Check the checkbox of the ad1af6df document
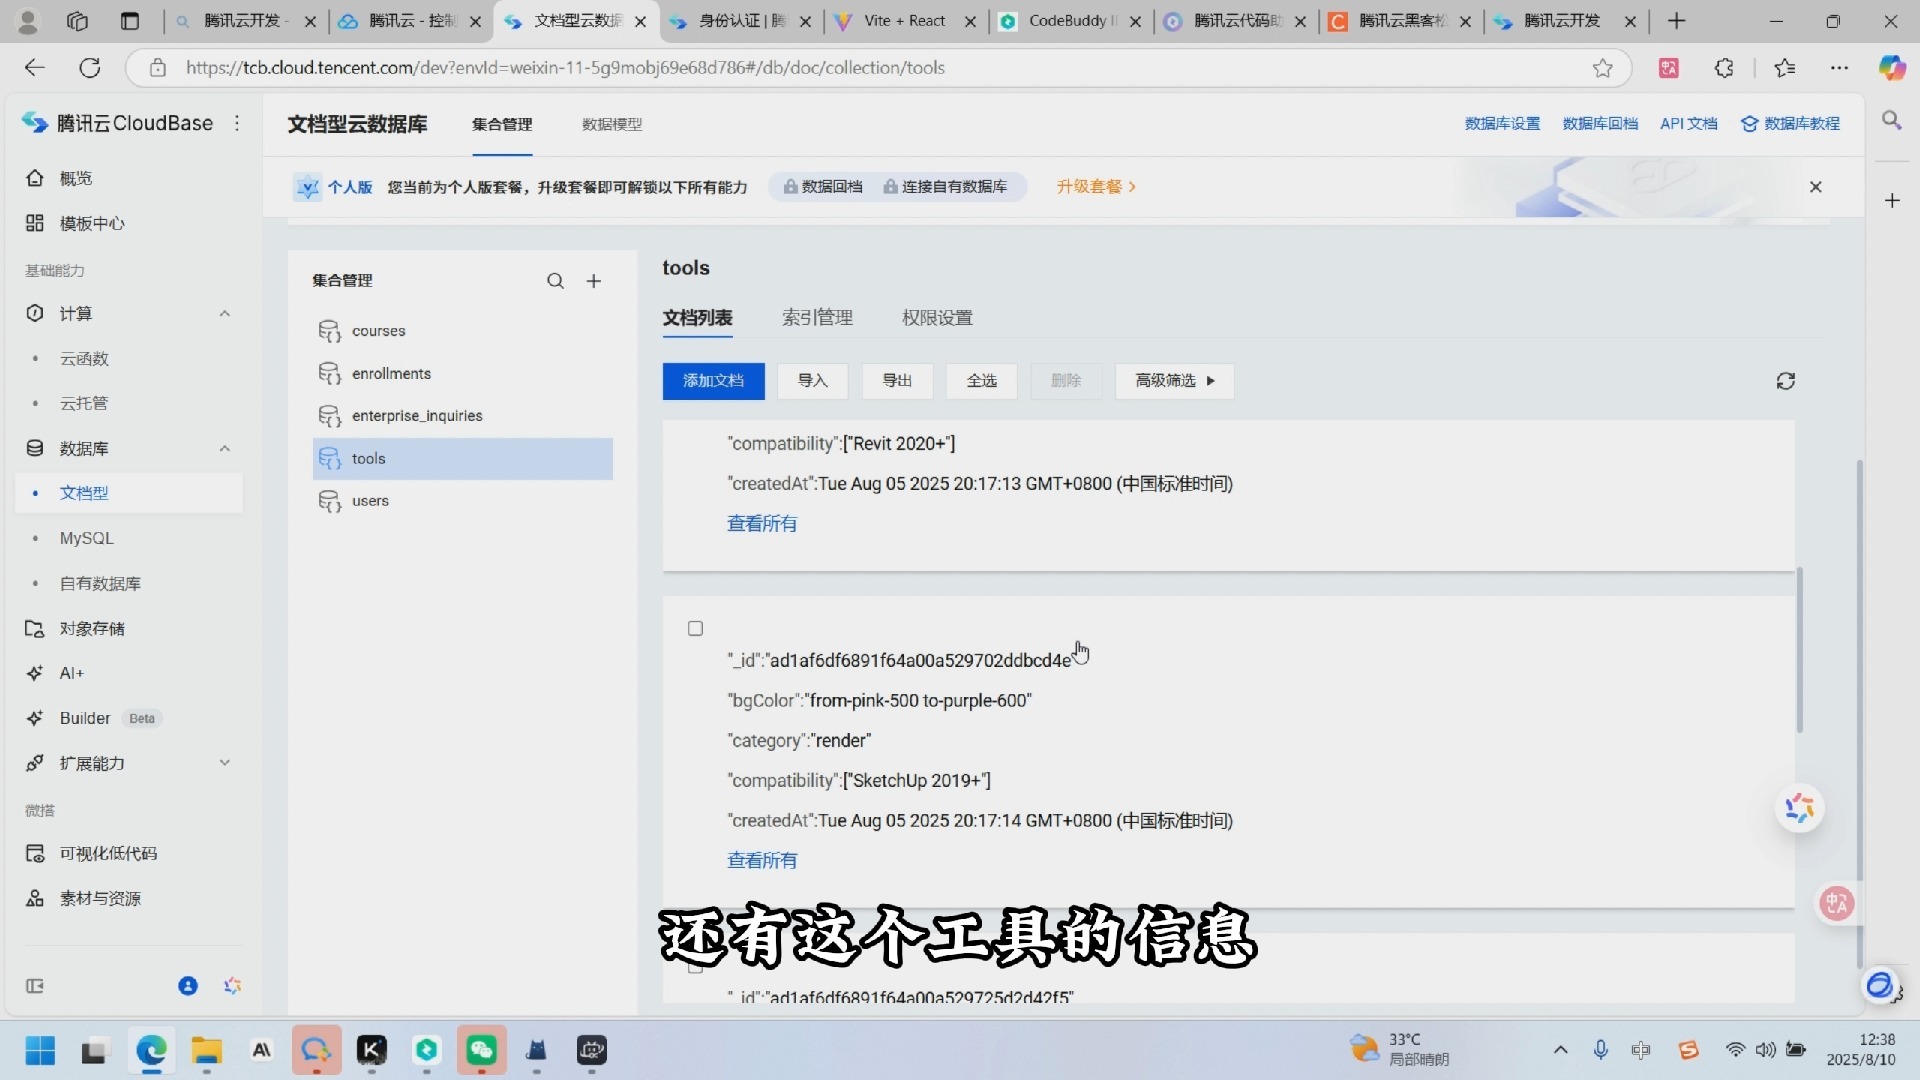This screenshot has height=1080, width=1920. point(695,628)
